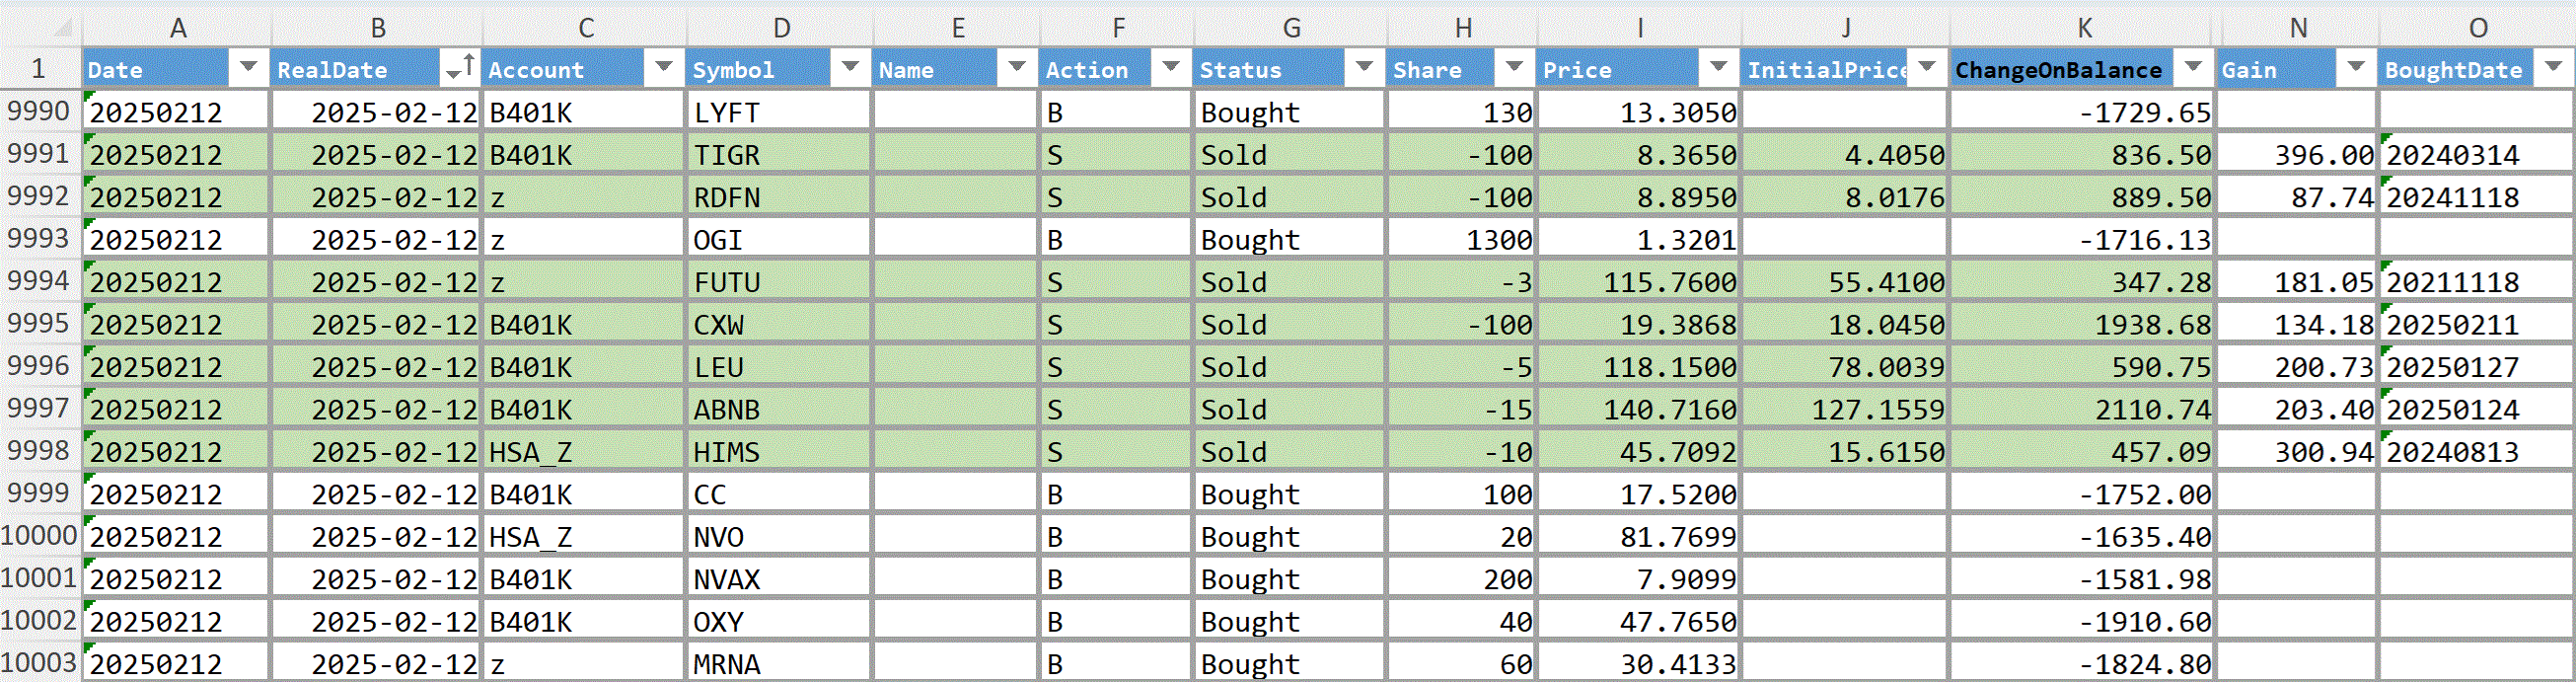
Task: Select row 10003 header
Action: pyautogui.click(x=39, y=662)
